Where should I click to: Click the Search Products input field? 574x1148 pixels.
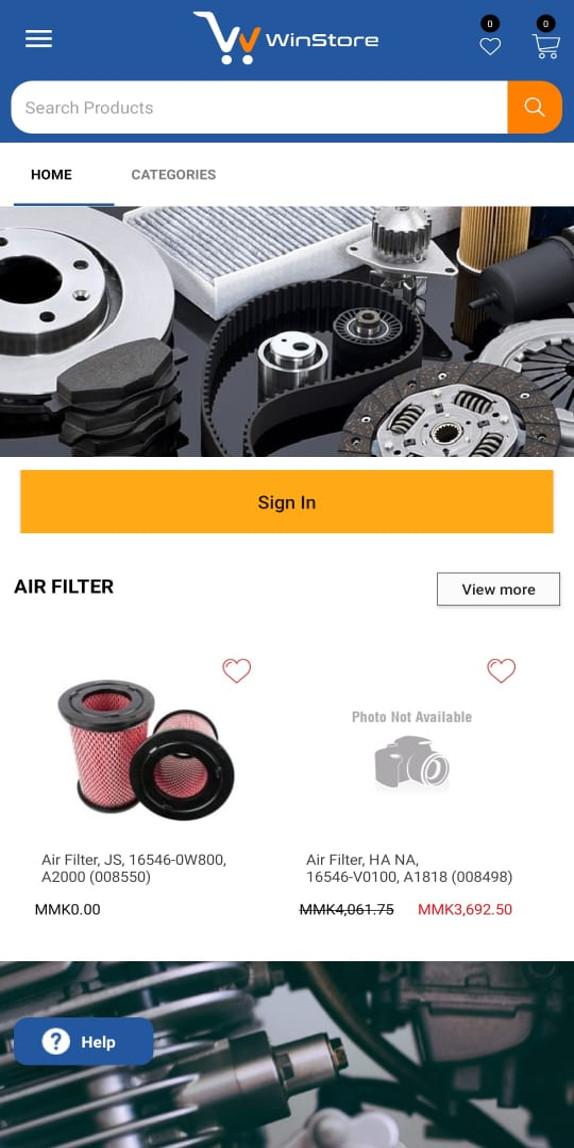(259, 108)
